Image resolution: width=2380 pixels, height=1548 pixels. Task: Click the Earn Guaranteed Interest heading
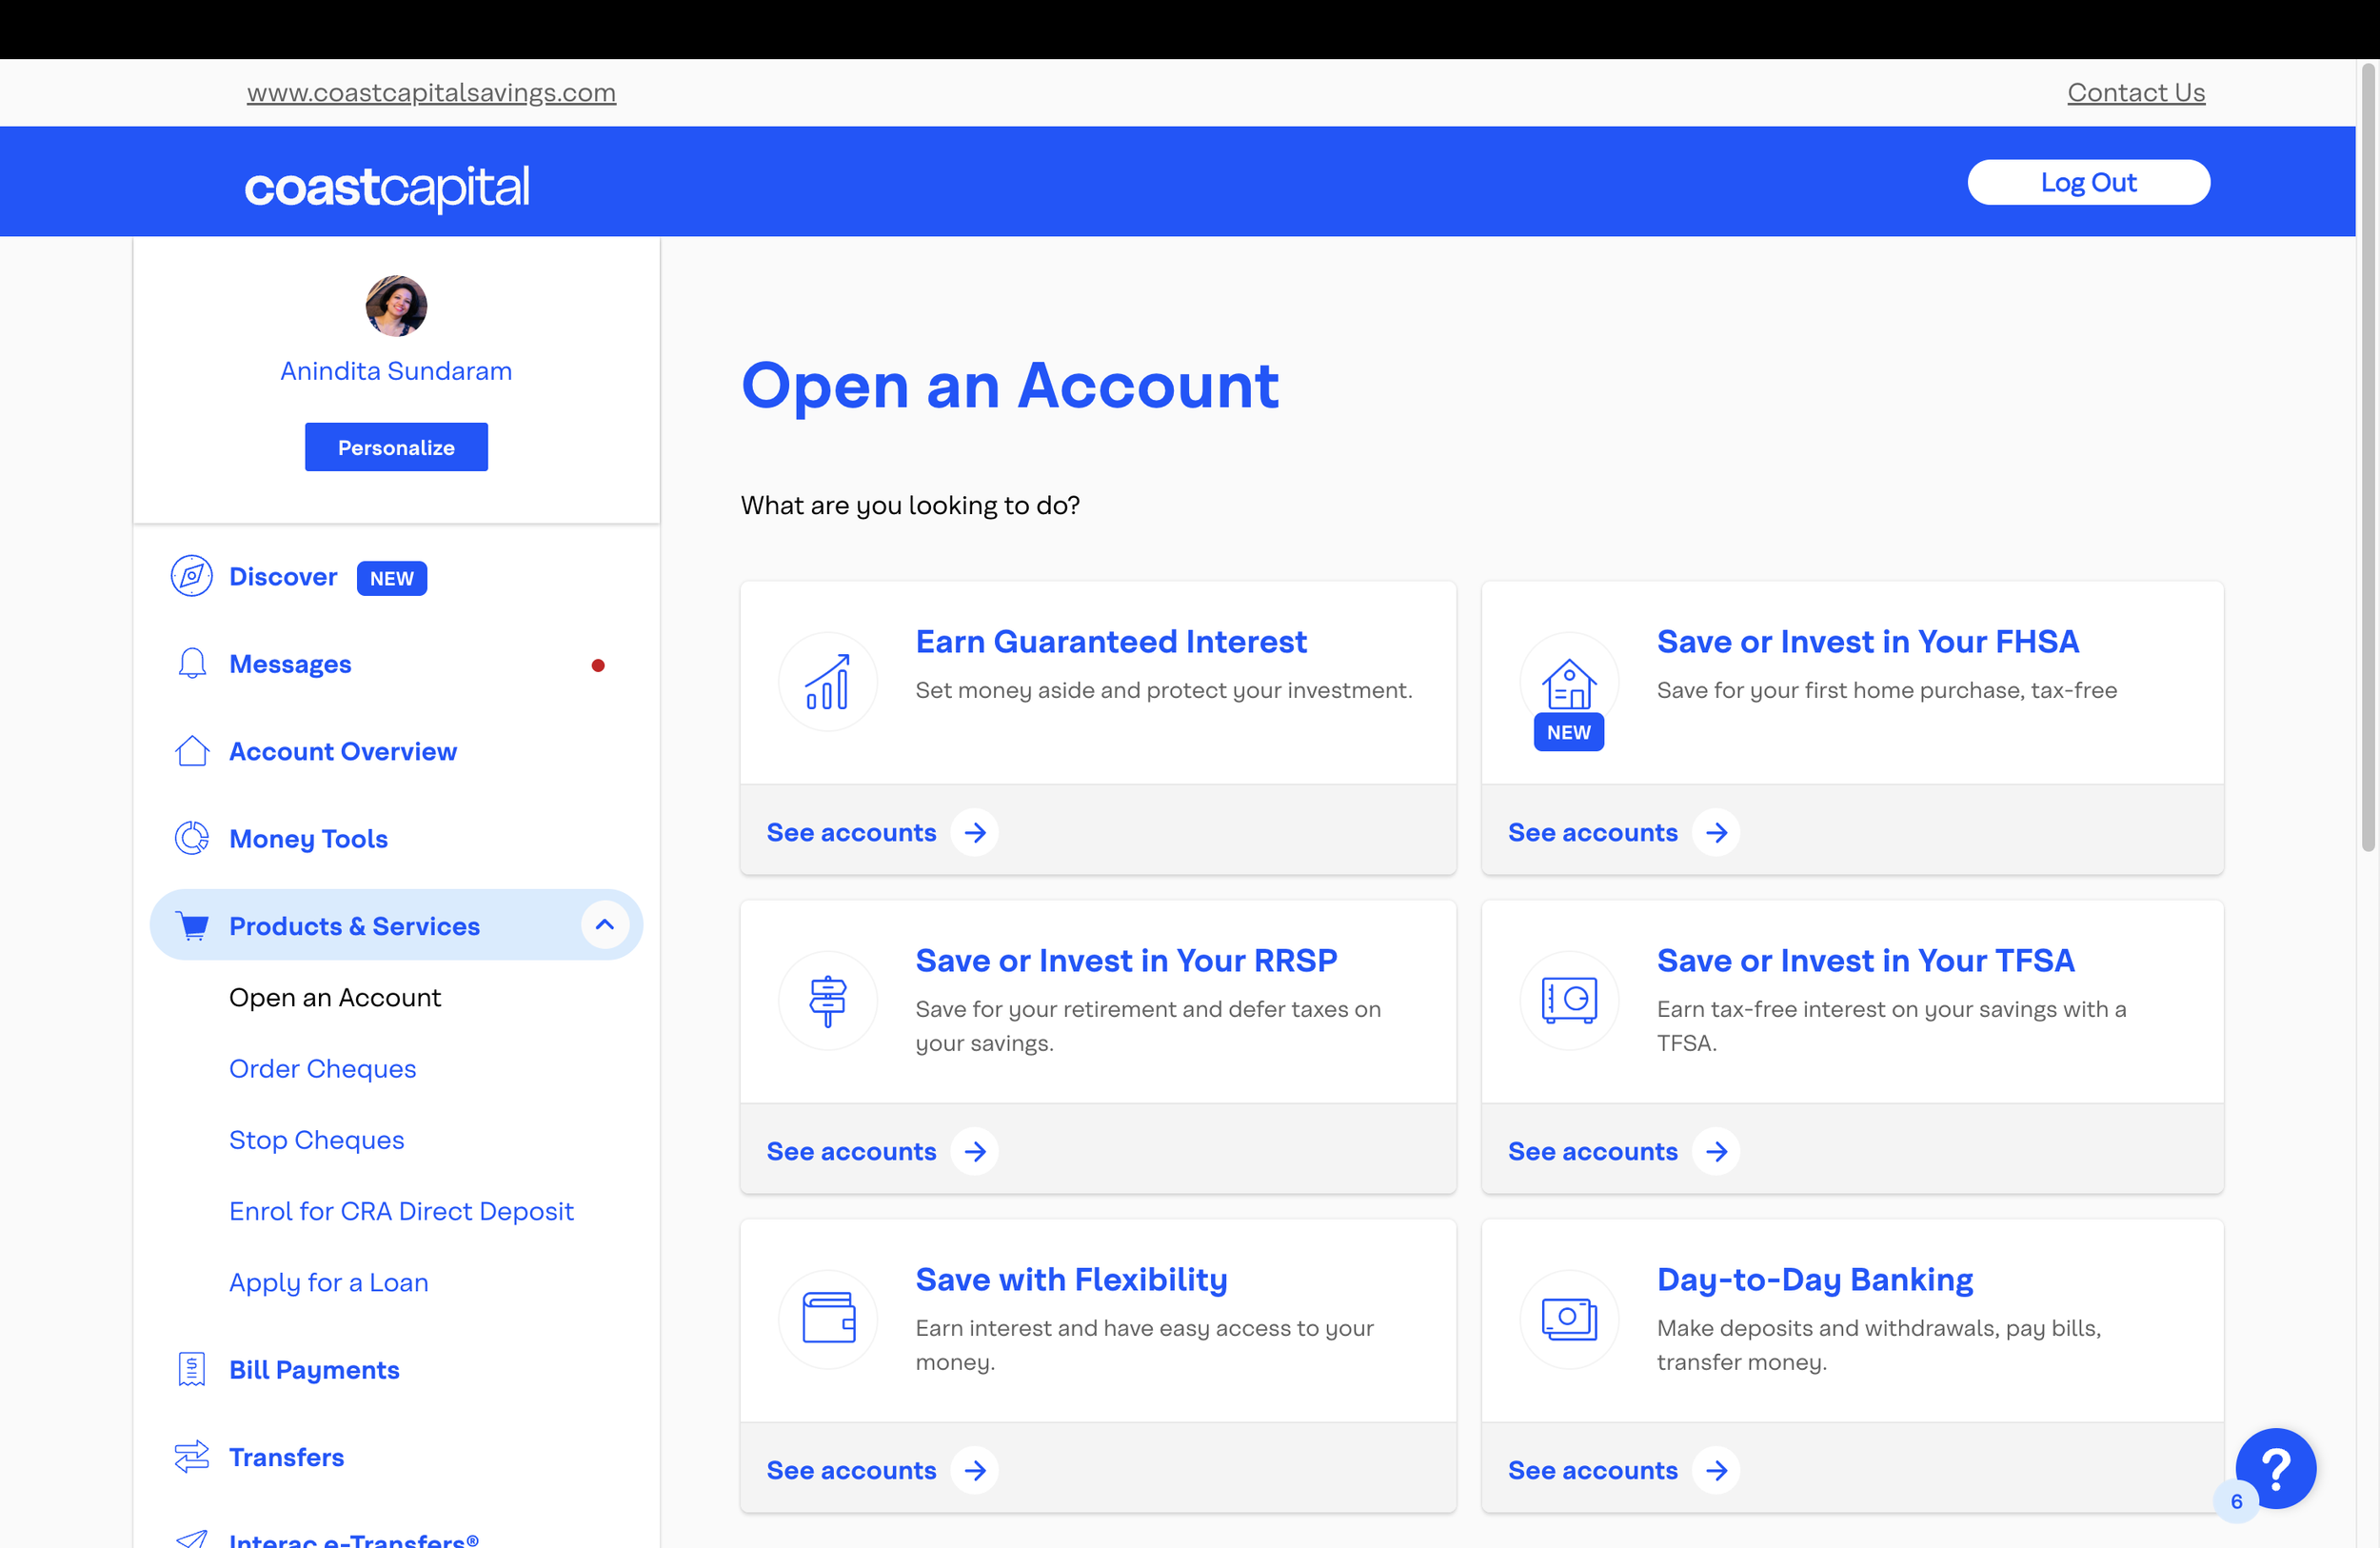(x=1111, y=642)
